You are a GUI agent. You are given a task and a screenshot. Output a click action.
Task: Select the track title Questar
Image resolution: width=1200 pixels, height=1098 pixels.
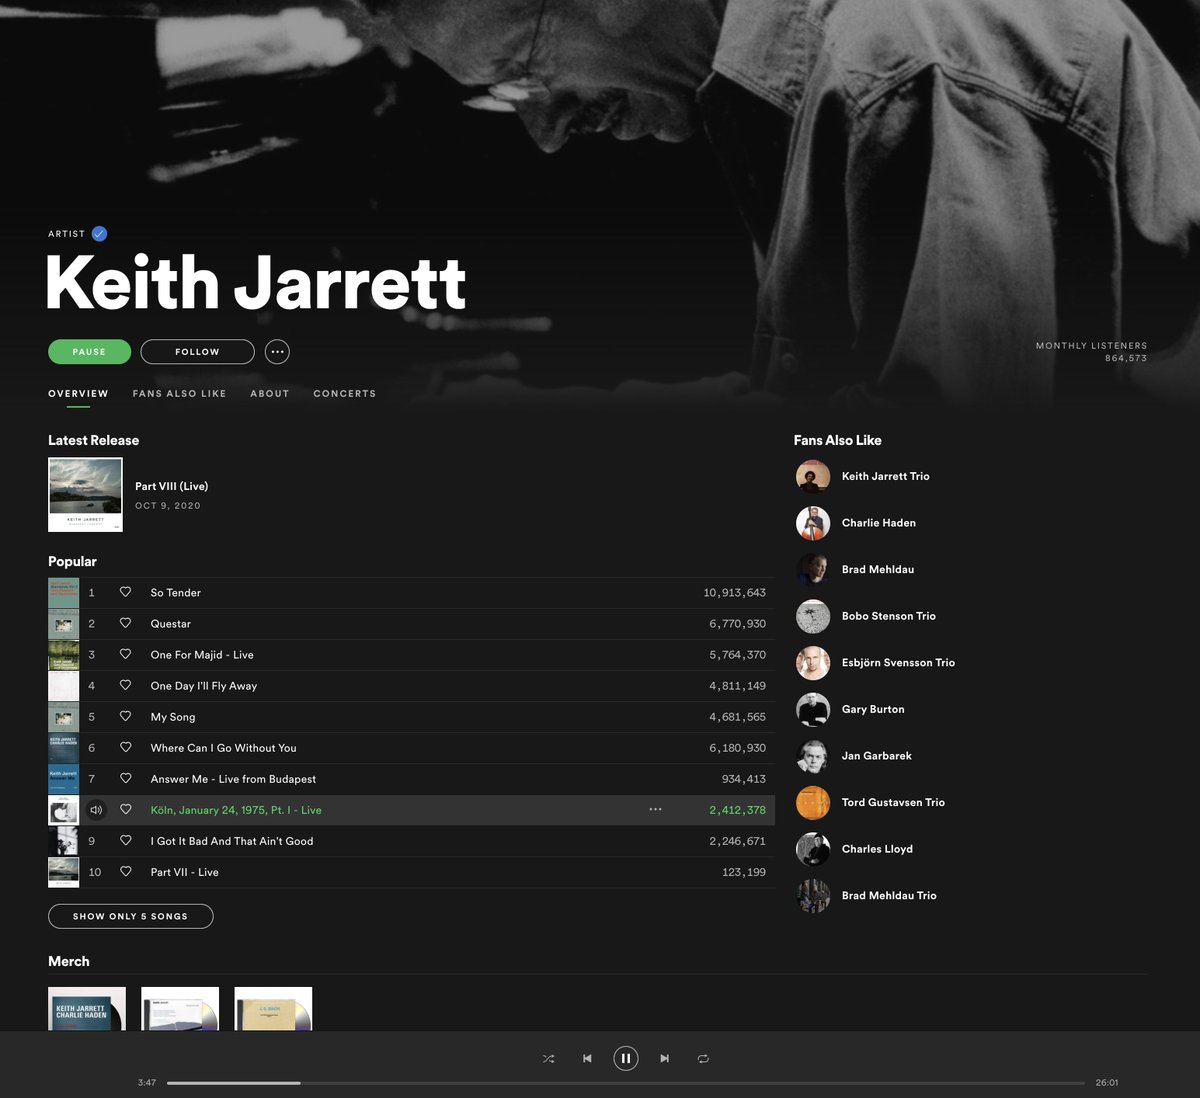coord(171,624)
